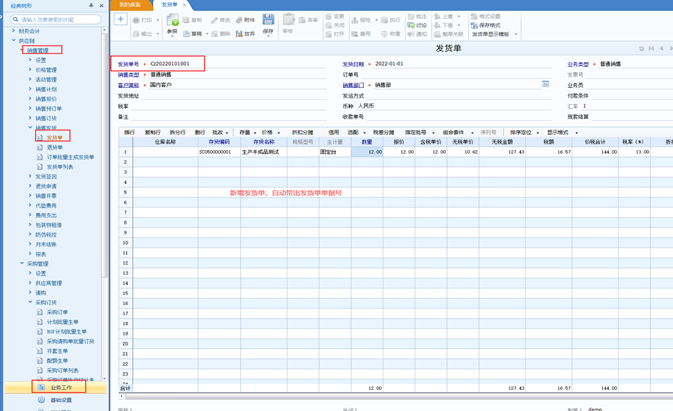Viewport: 673px width, 411px height.
Task: Open the dropdown arrow next to 打印
Action: coord(158,20)
